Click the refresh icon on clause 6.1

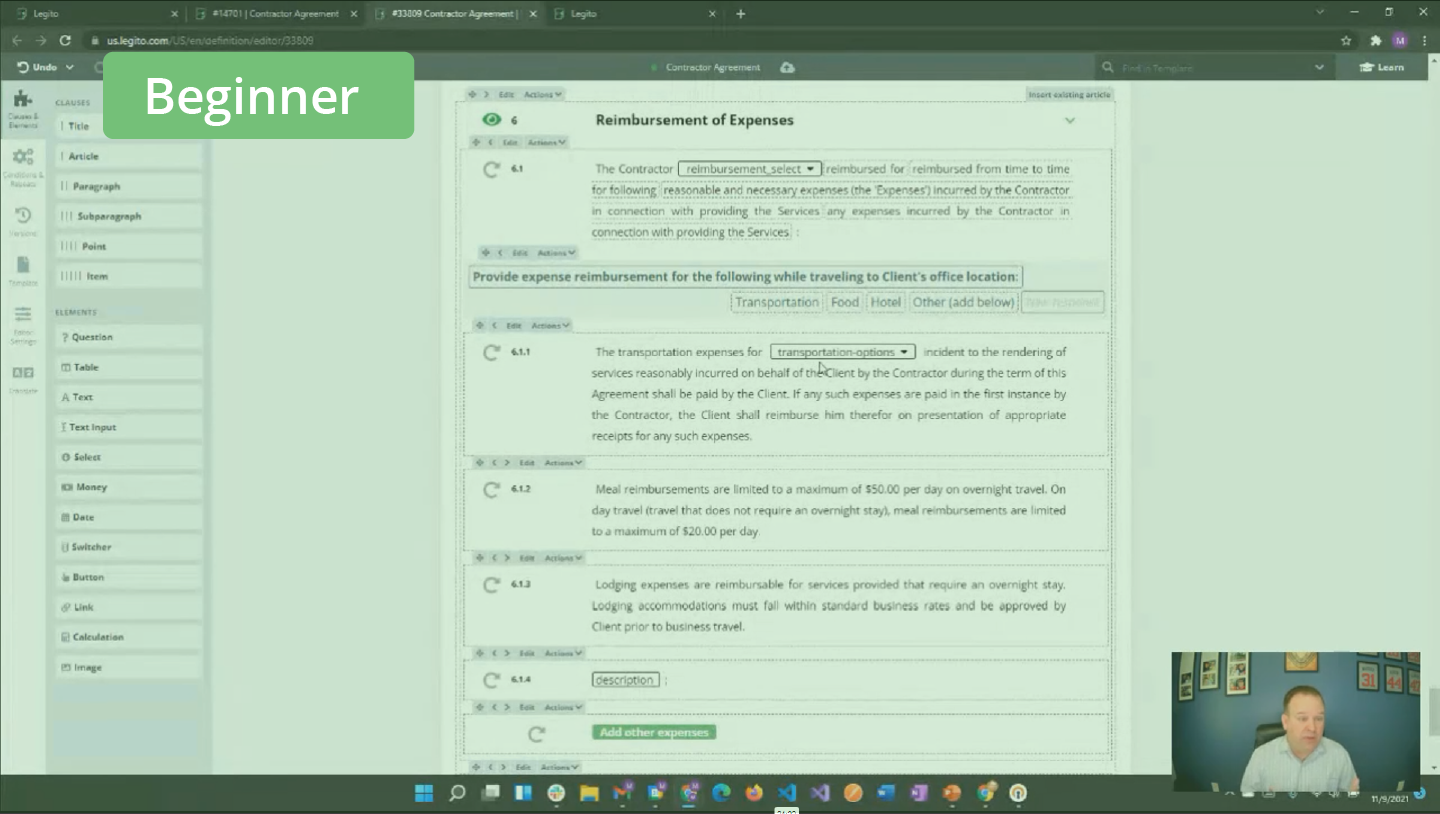[x=491, y=169]
